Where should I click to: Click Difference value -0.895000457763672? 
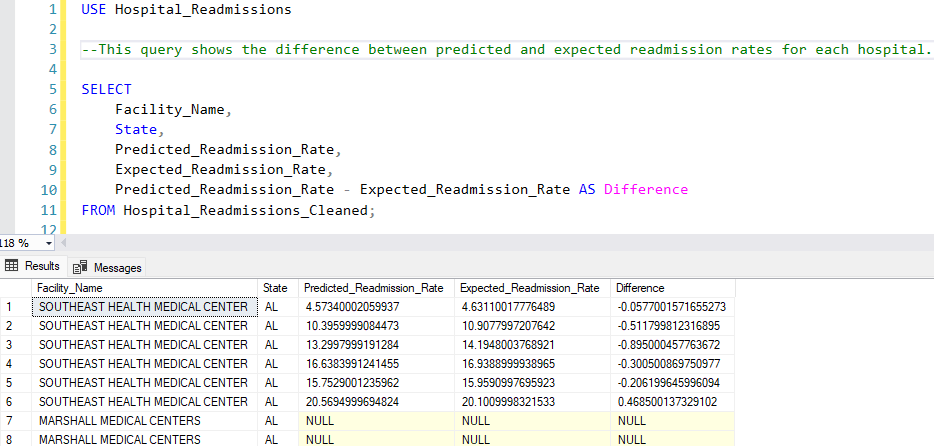673,345
